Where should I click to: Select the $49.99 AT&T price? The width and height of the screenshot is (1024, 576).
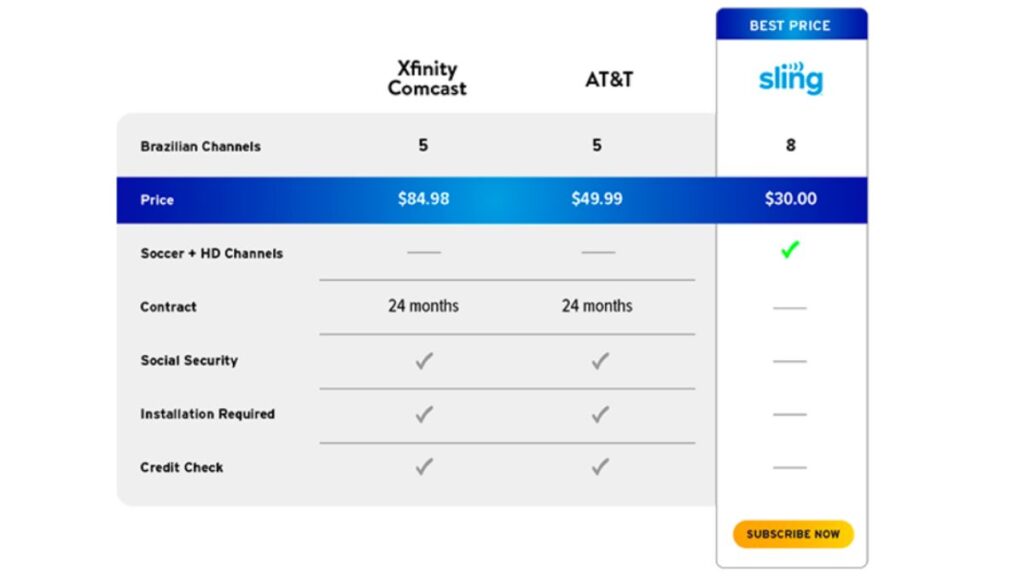point(597,199)
